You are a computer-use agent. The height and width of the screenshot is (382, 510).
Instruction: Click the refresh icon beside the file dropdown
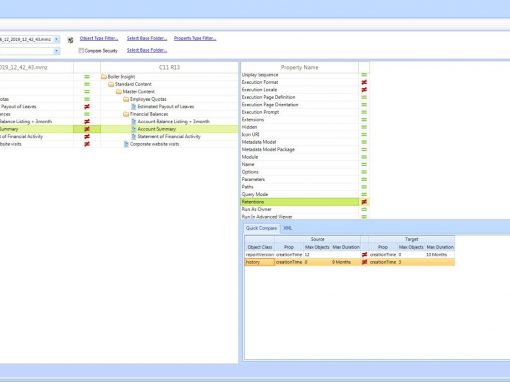tap(70, 40)
